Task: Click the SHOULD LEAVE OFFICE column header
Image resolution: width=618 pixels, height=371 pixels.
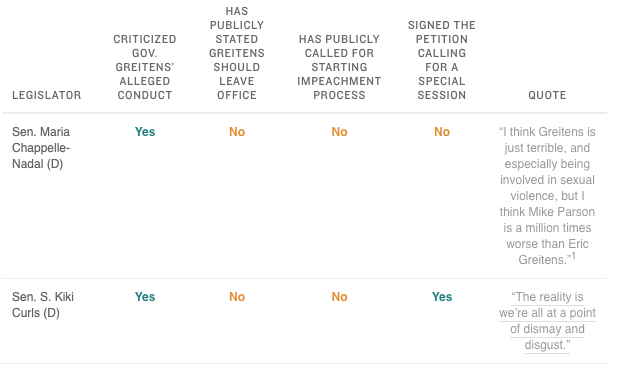Action: 236,53
